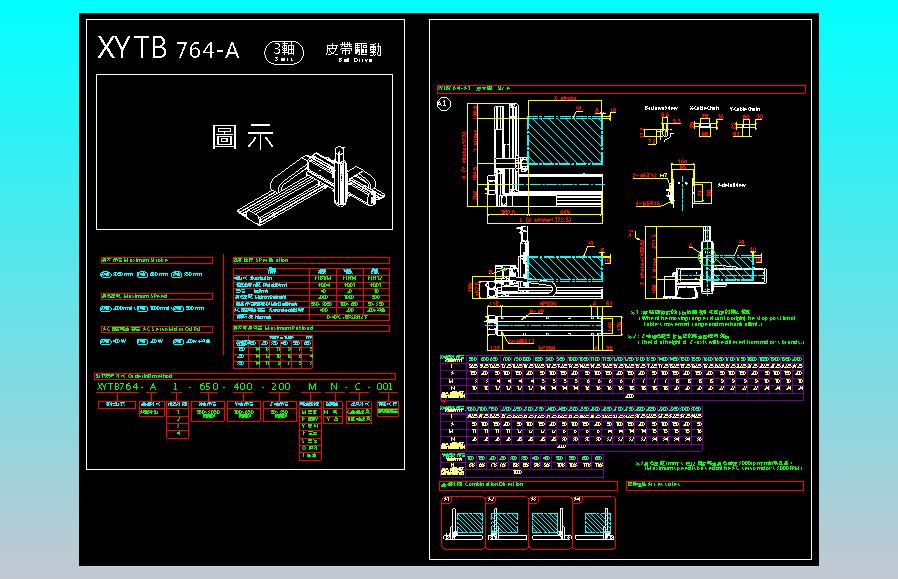Select the Maximum Speed section header
The height and width of the screenshot is (579, 898).
point(156,296)
